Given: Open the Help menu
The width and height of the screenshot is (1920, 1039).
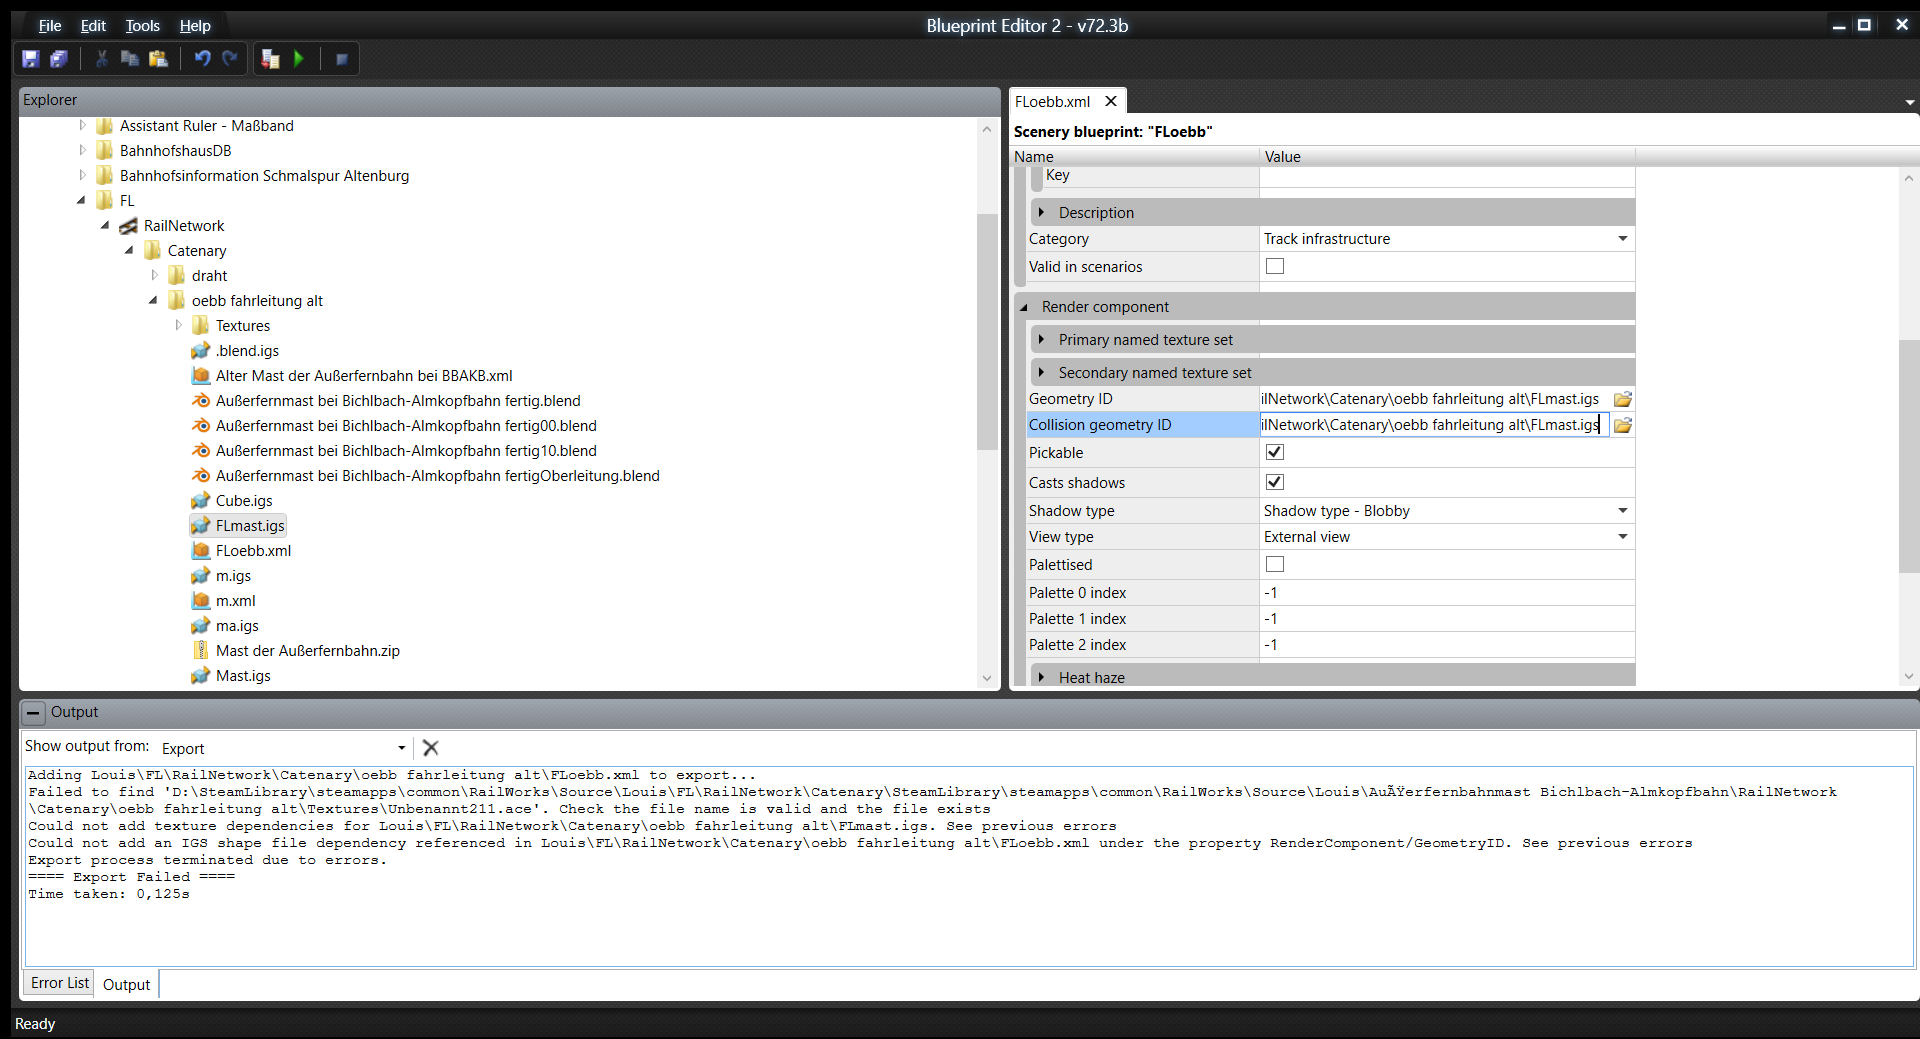Looking at the screenshot, I should coord(195,26).
